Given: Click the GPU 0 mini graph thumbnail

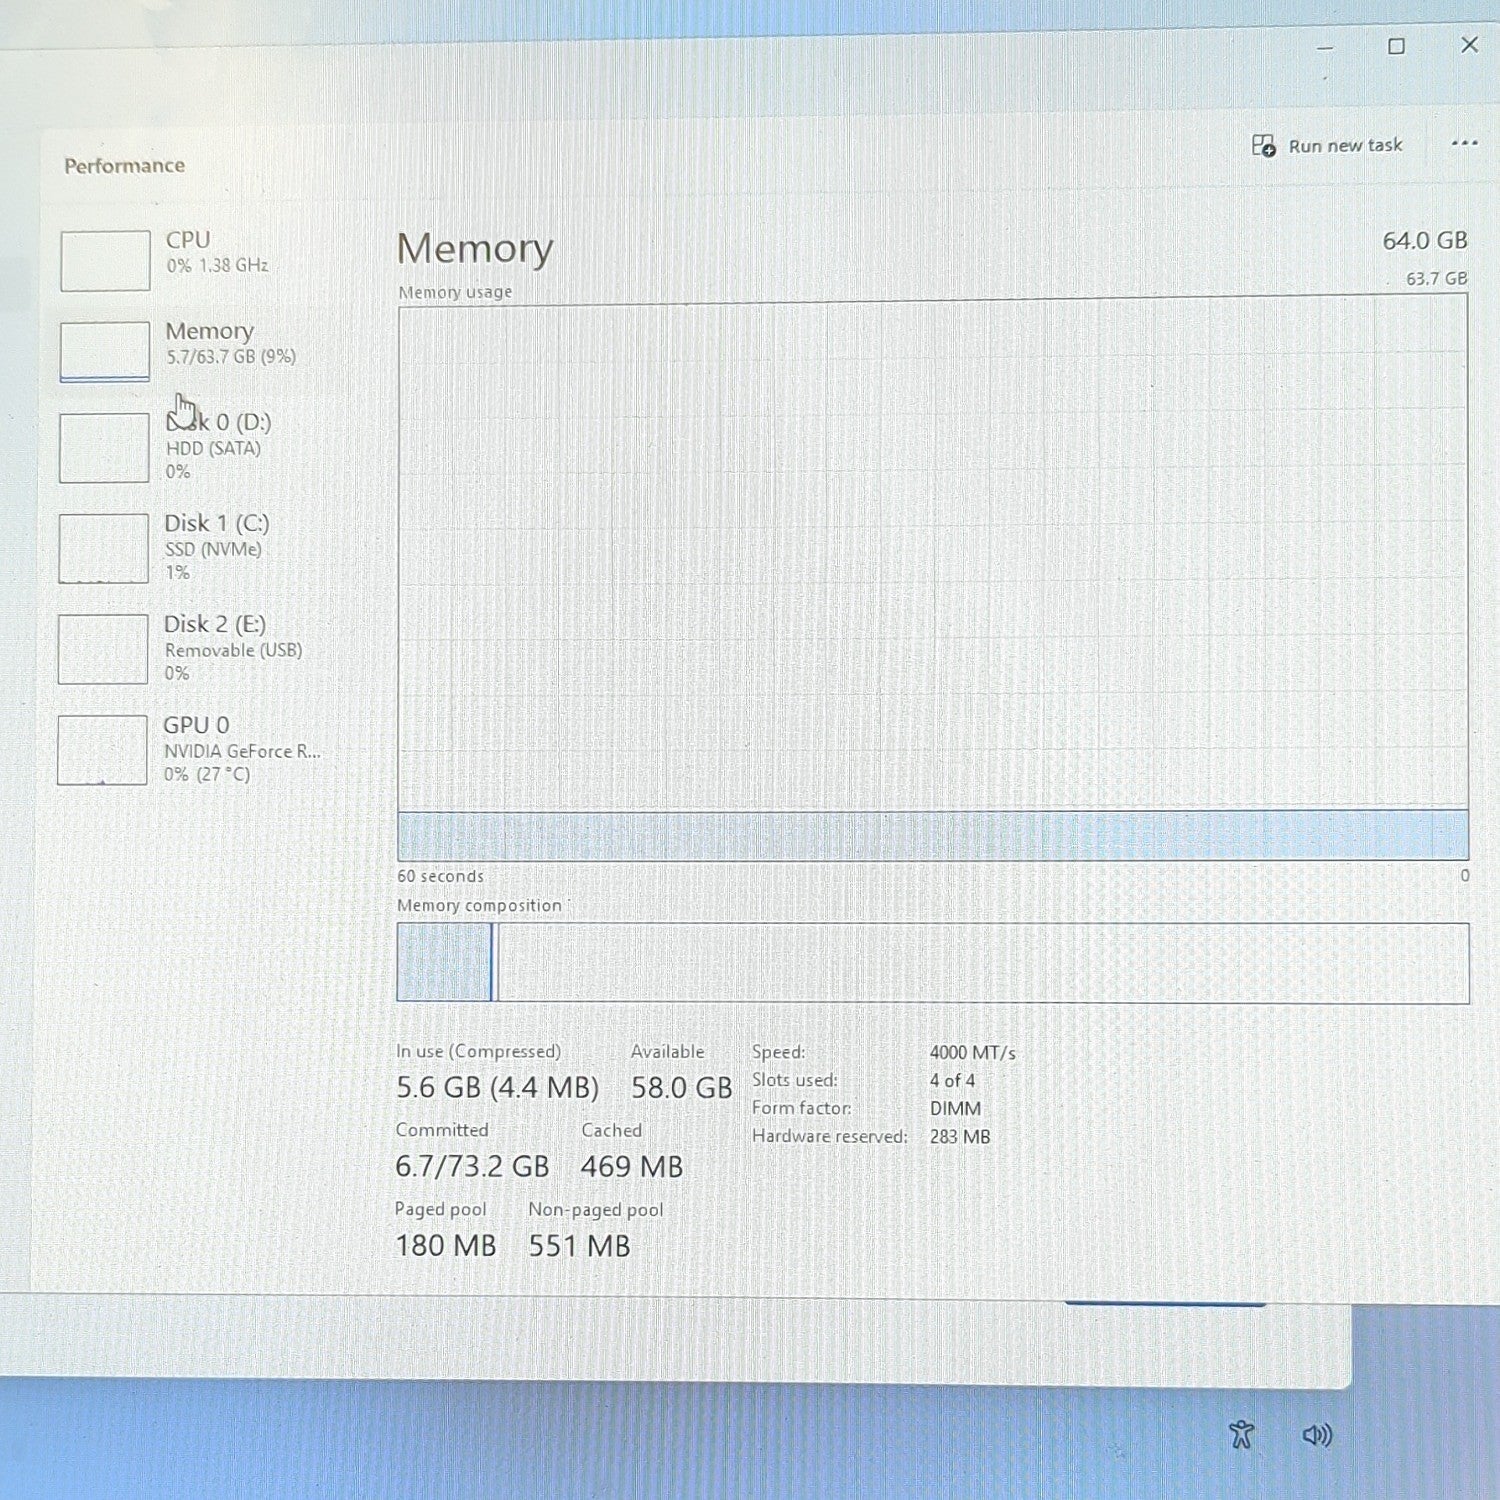Looking at the screenshot, I should [102, 750].
